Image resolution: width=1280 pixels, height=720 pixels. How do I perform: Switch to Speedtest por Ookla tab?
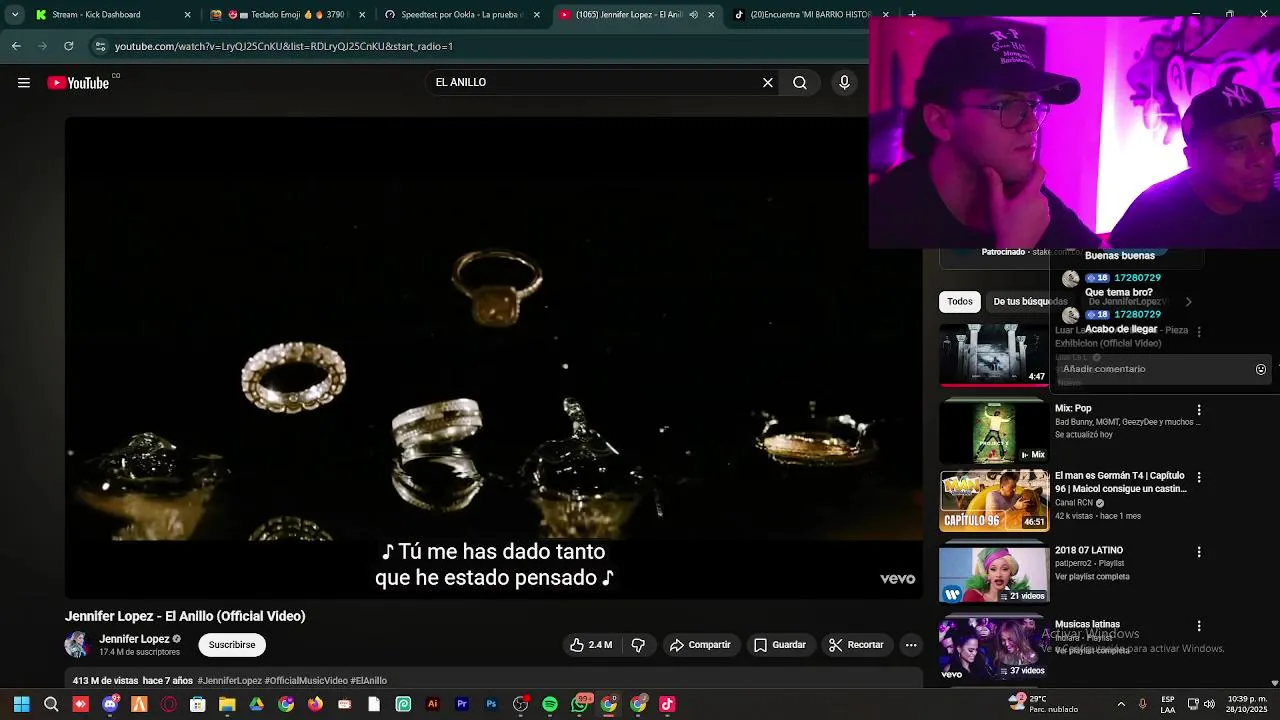(462, 15)
